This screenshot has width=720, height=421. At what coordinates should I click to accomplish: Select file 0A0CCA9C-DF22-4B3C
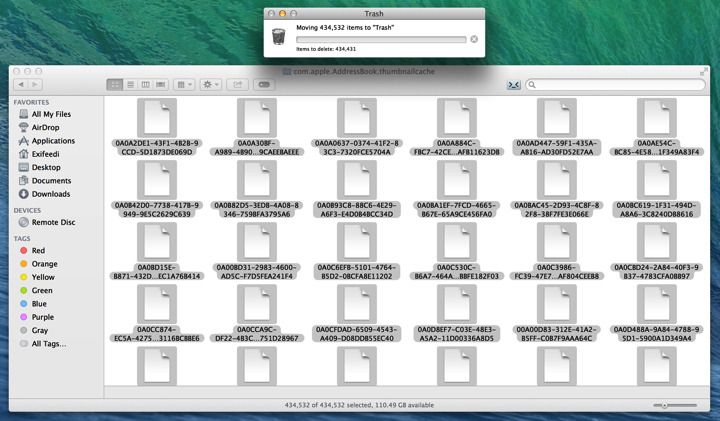[257, 314]
